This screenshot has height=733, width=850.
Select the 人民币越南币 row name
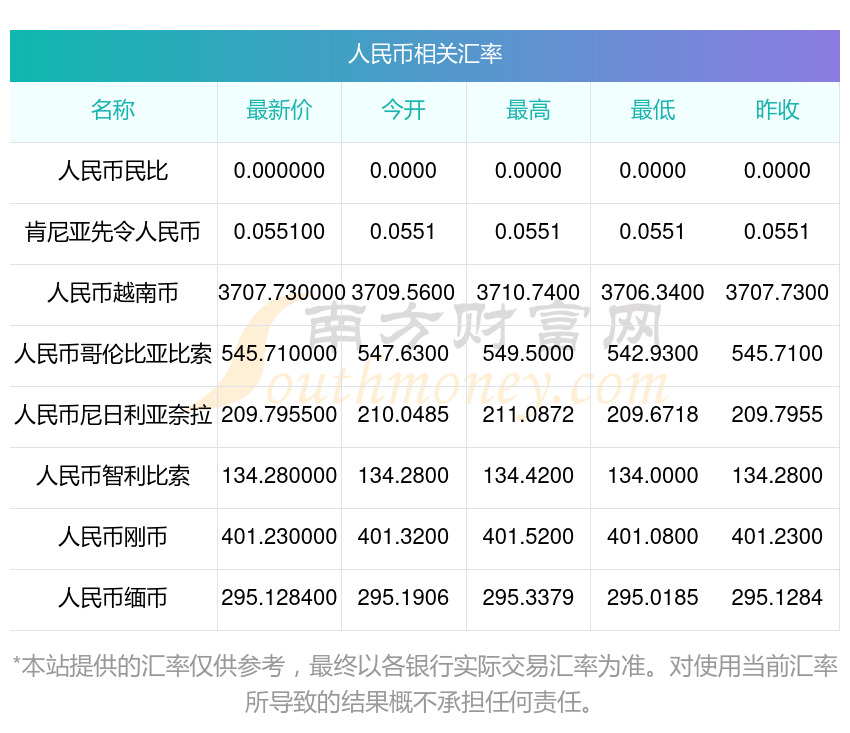pyautogui.click(x=113, y=293)
